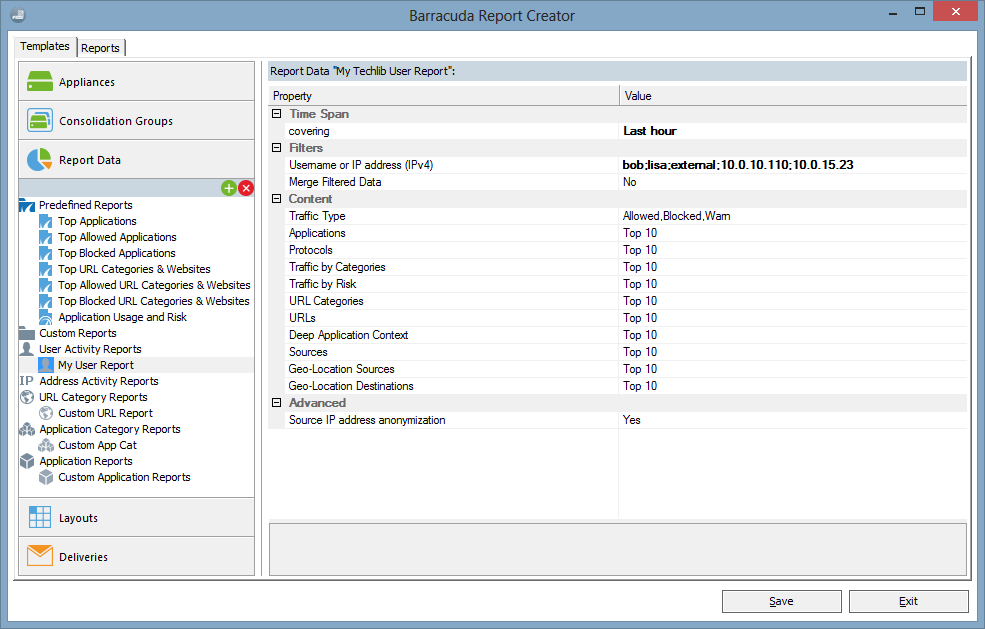
Task: Click the Layouts grid icon
Action: click(x=40, y=517)
